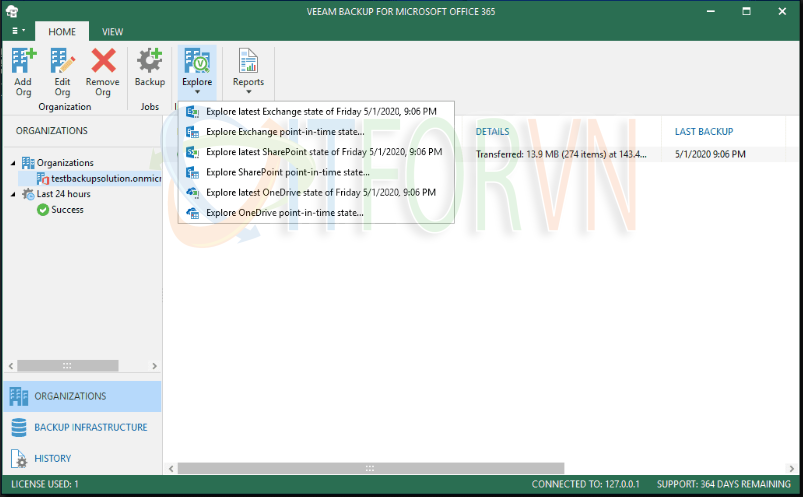803x497 pixels.
Task: Switch to the VIEW ribbon tab
Action: [x=113, y=32]
